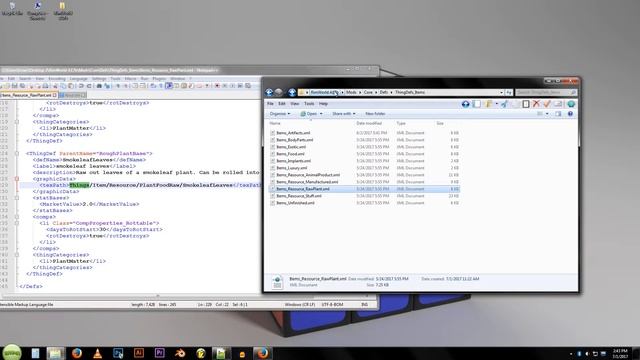Sort files by Name column header
This screenshot has height=360, width=640.
[275, 123]
